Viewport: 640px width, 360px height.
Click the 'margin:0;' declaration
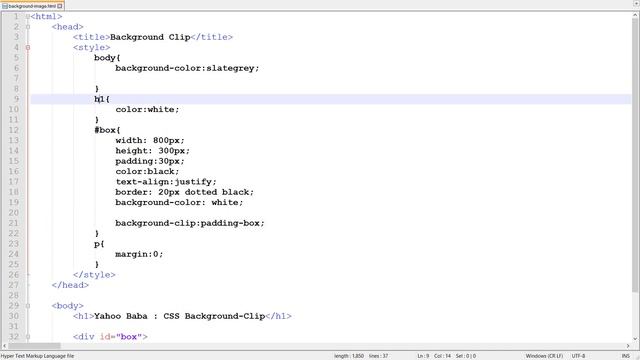click(139, 254)
